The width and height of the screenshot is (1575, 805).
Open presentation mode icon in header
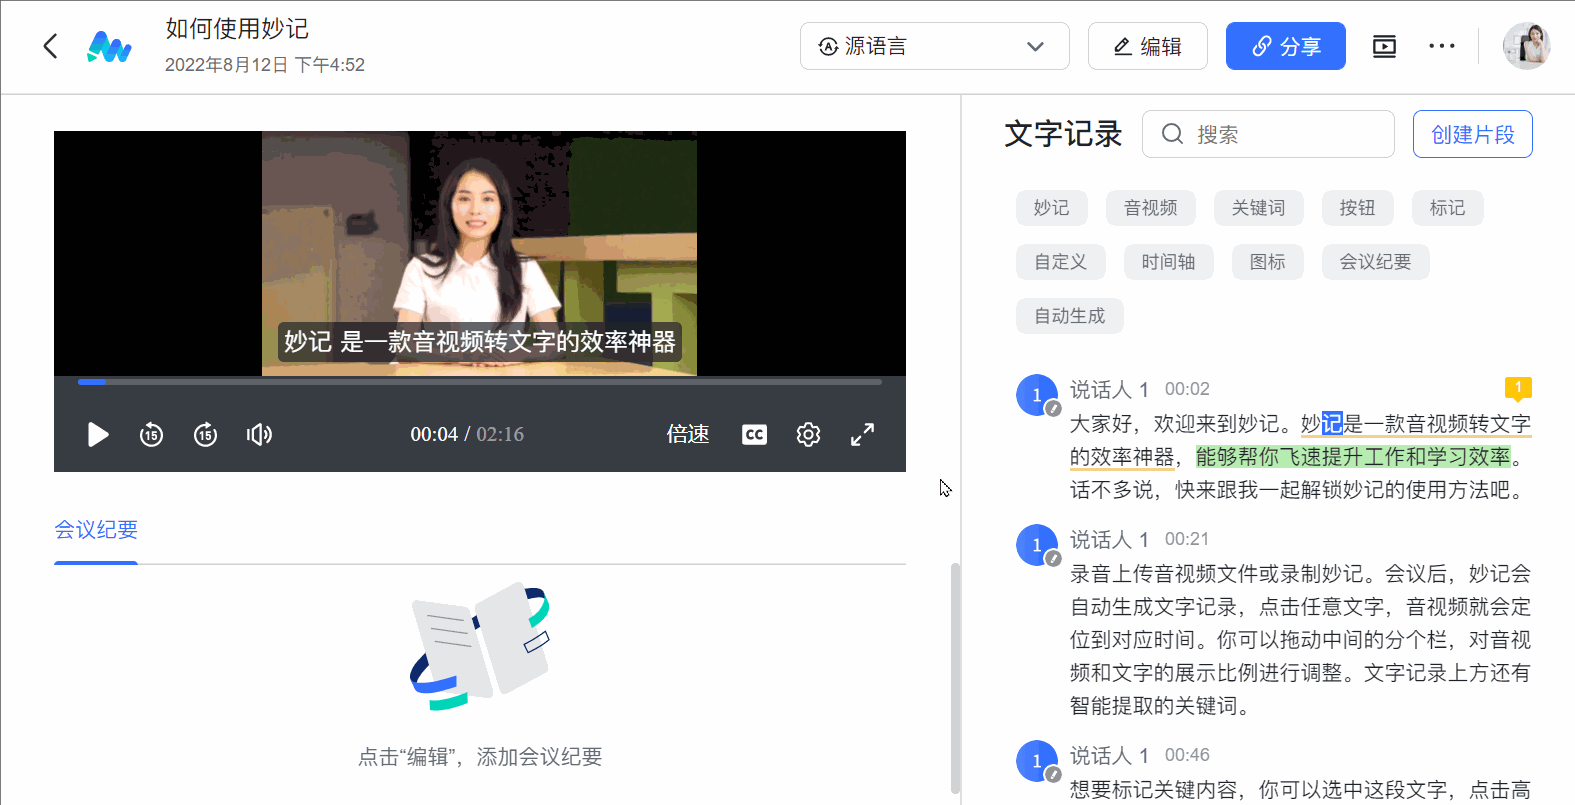click(x=1384, y=46)
